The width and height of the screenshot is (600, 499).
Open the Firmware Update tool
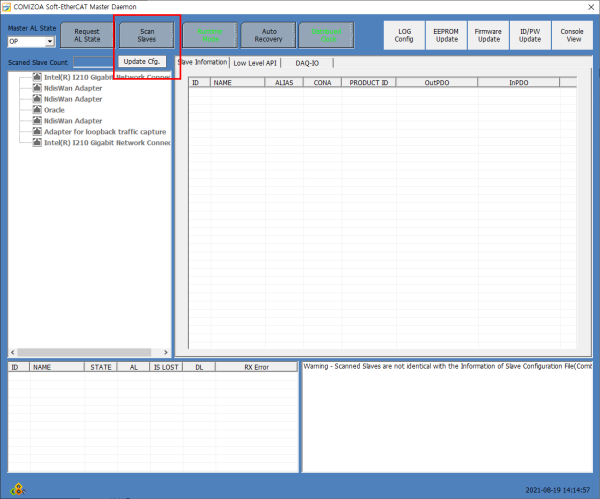(x=488, y=35)
